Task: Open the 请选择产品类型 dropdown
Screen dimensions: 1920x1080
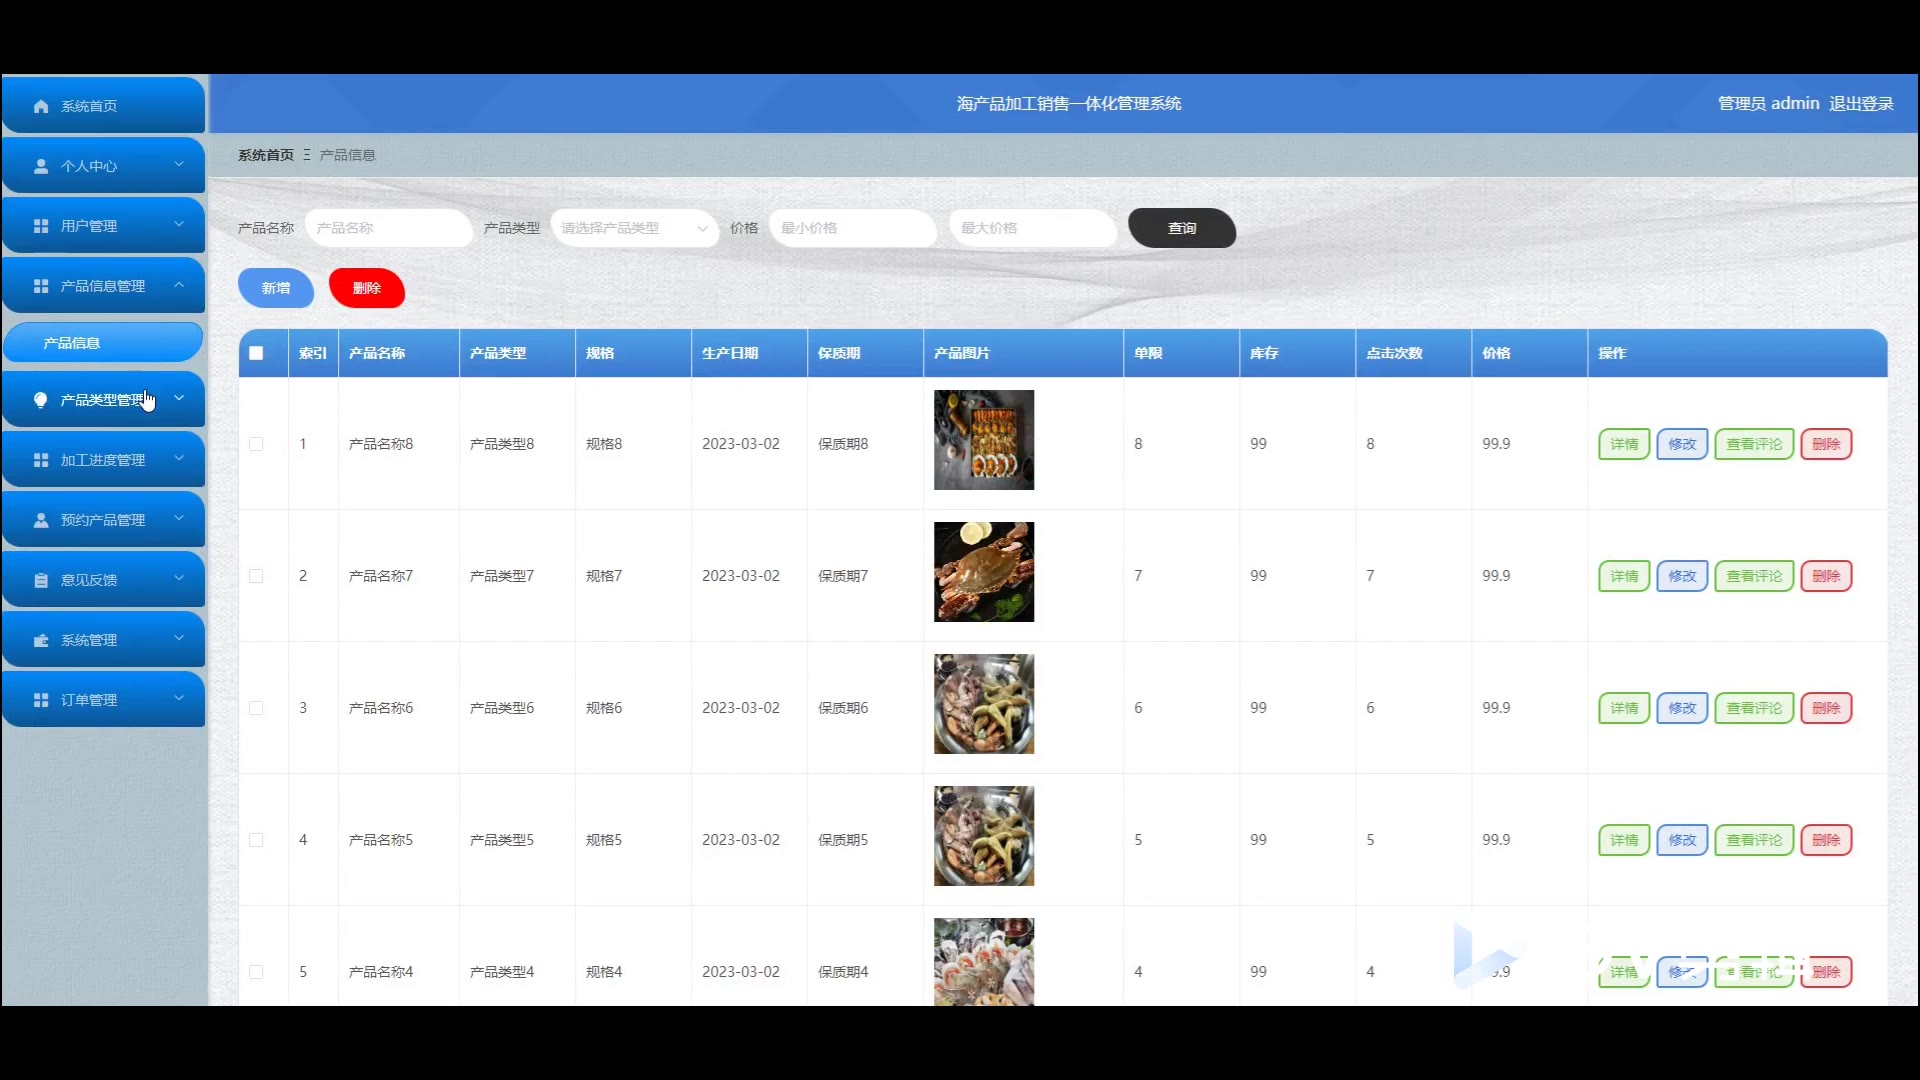Action: (633, 228)
